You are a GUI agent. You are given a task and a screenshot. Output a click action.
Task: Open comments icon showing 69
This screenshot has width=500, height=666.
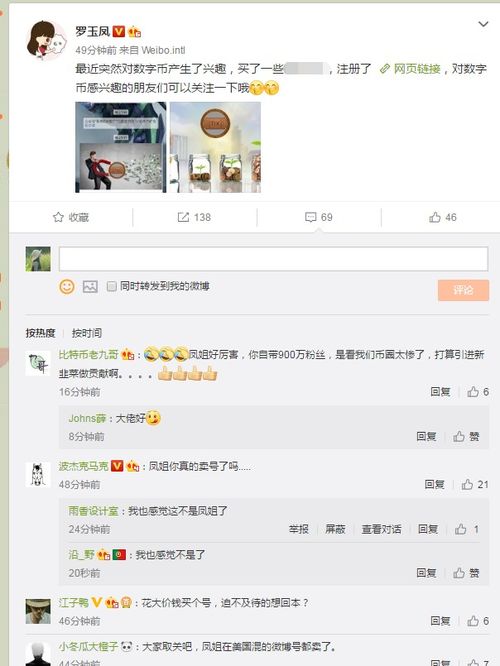click(x=311, y=217)
